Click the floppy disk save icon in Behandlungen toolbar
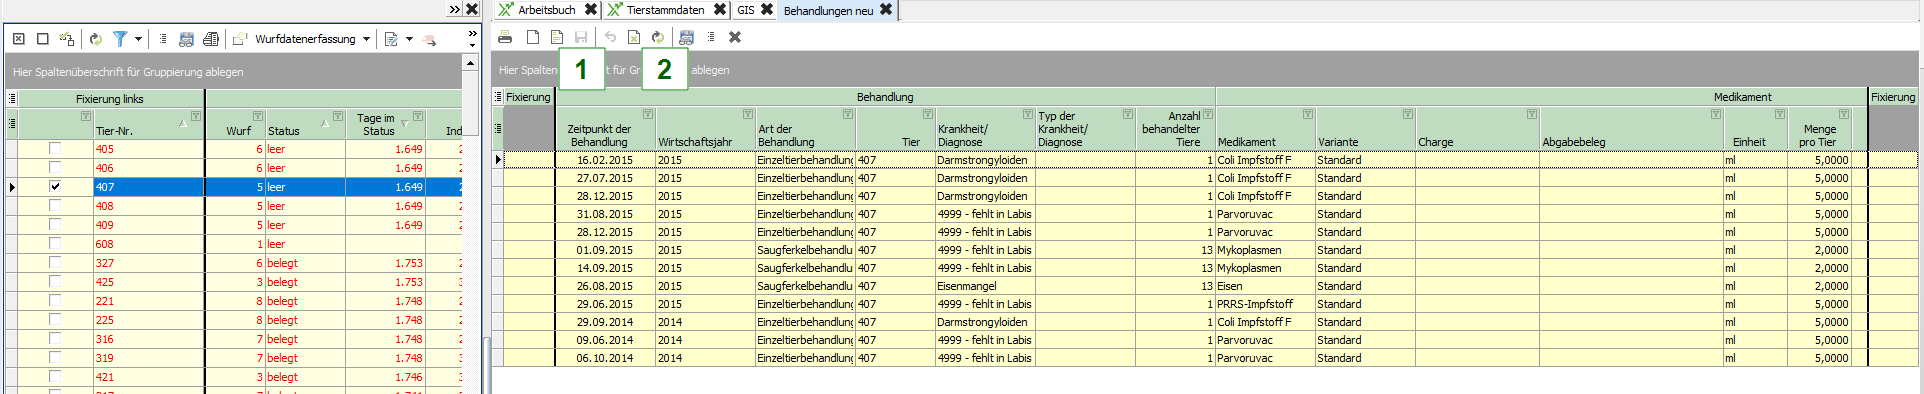The image size is (1924, 394). pyautogui.click(x=581, y=37)
